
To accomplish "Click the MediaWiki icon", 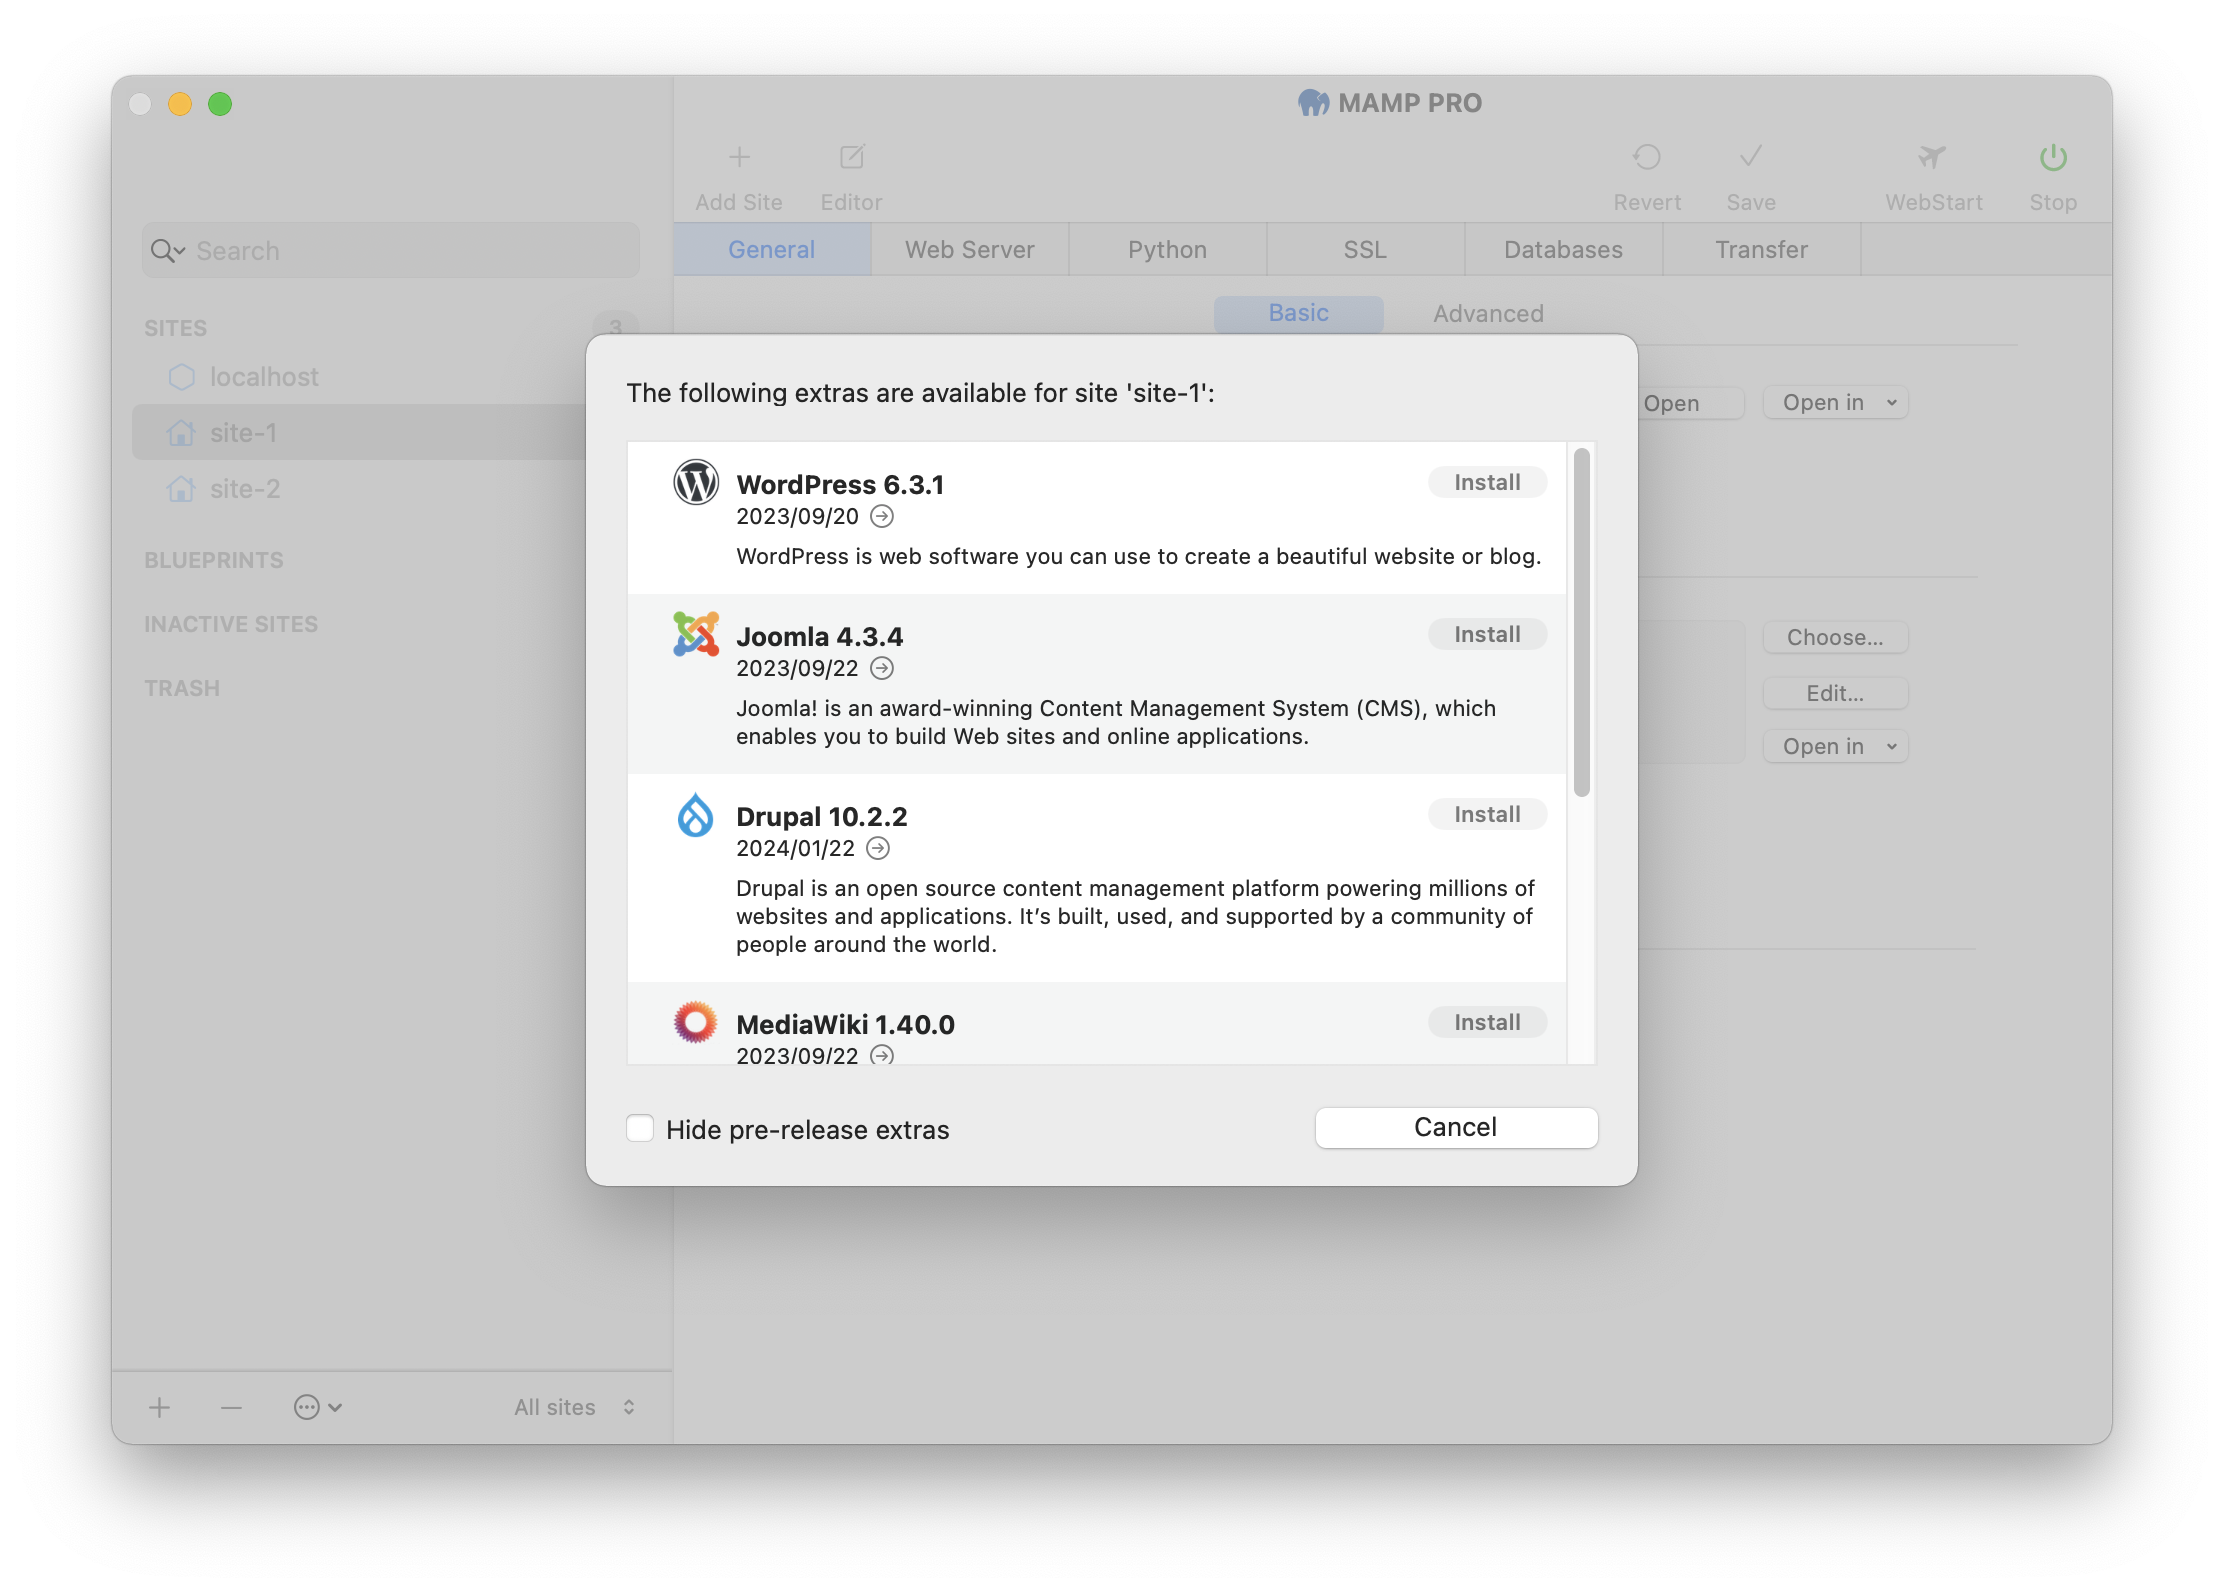I will click(x=696, y=1022).
